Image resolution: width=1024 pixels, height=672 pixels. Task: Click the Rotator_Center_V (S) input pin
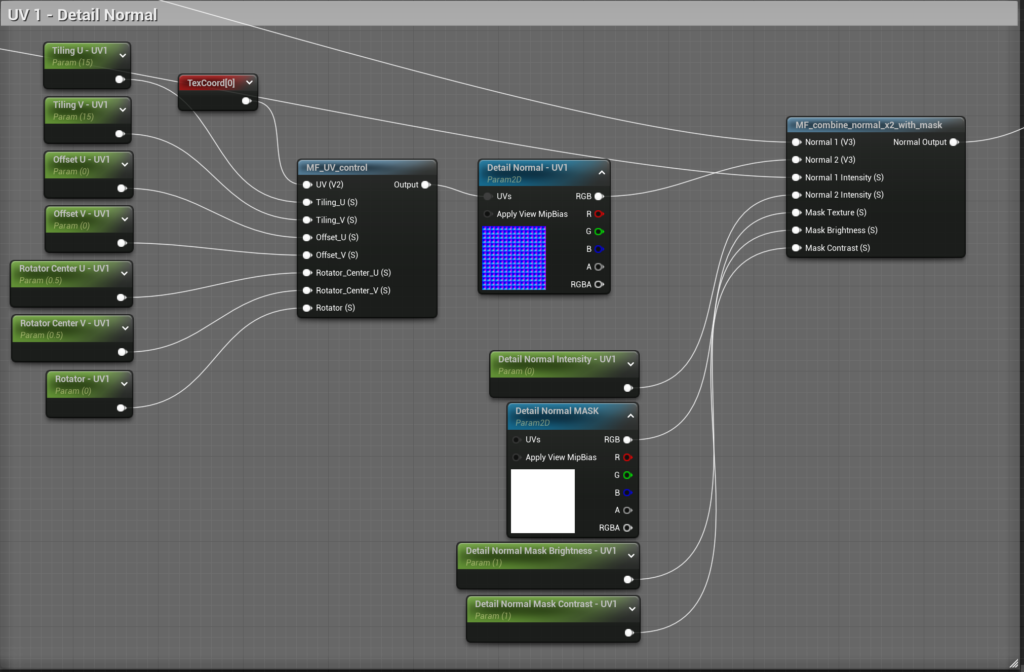pyautogui.click(x=307, y=291)
